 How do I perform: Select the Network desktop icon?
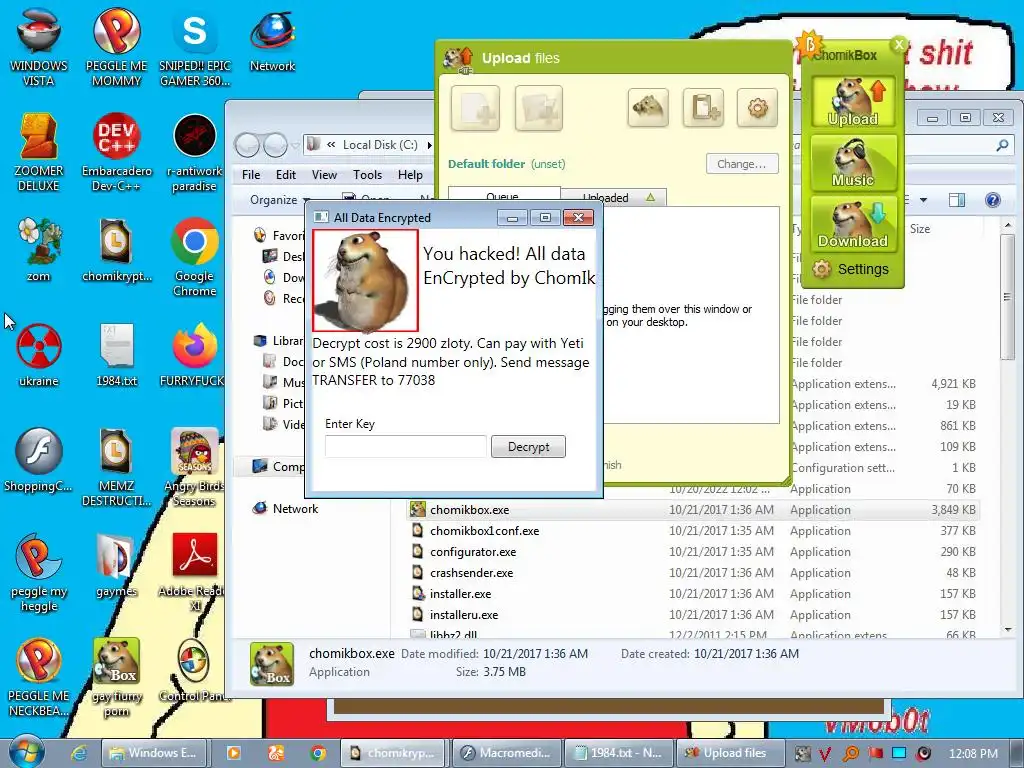click(272, 40)
